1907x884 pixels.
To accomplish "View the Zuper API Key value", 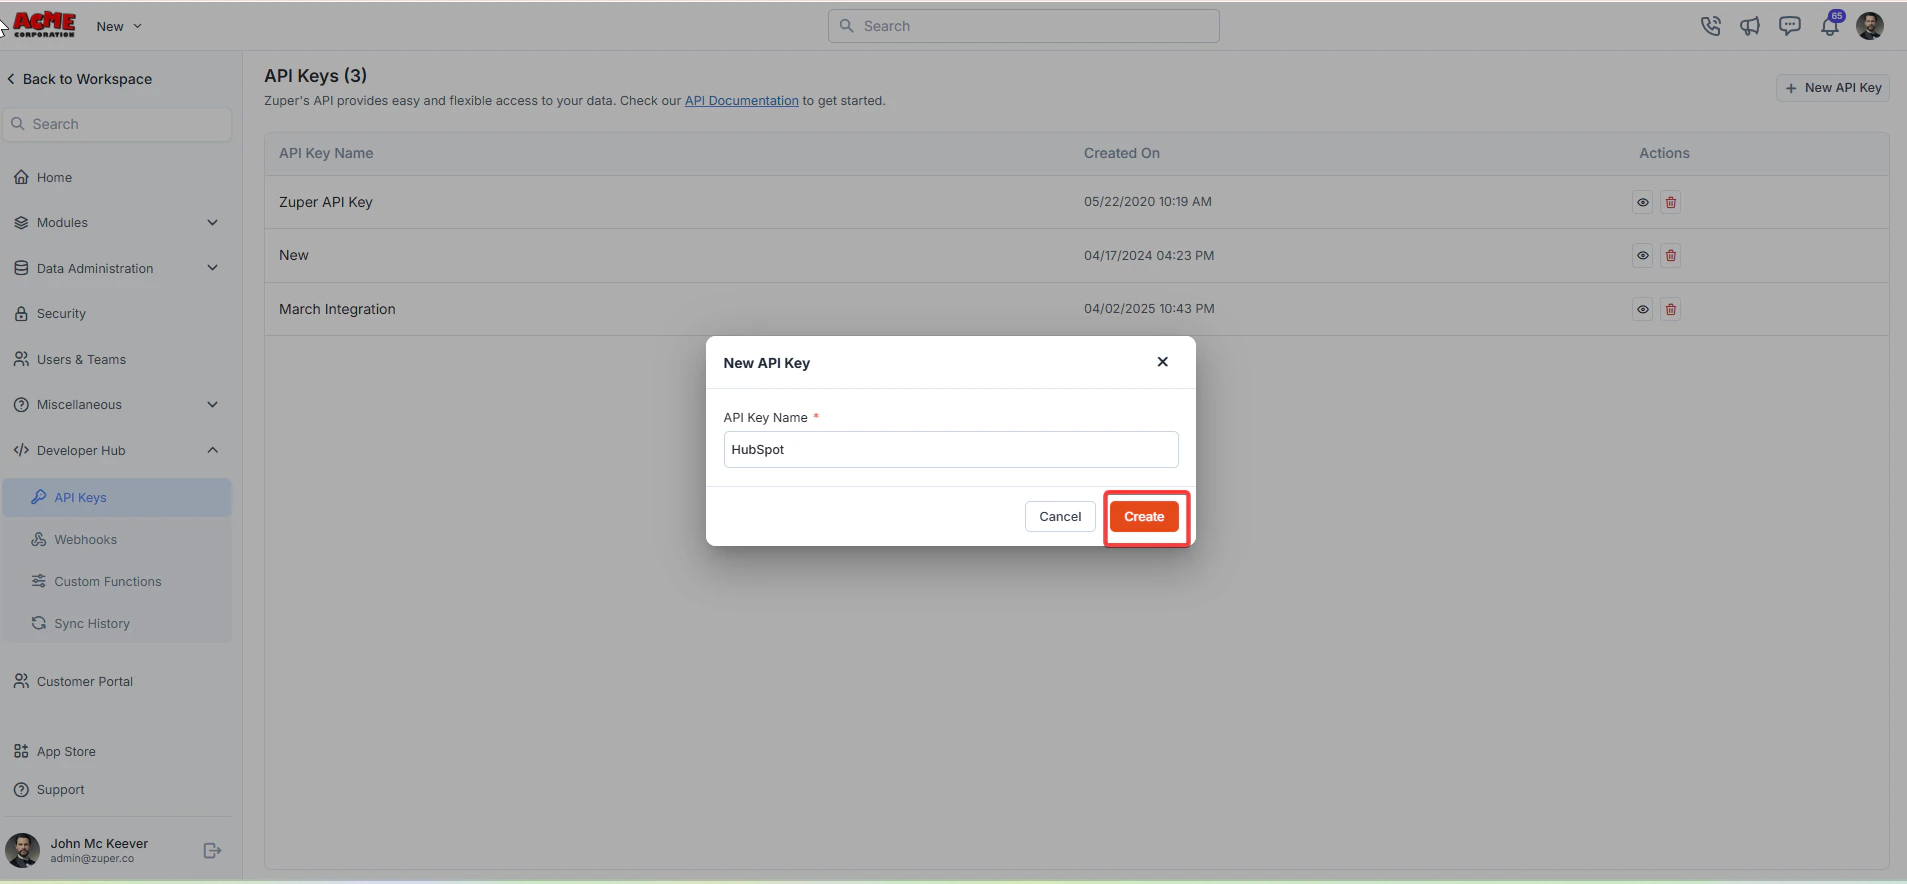I will point(1642,202).
